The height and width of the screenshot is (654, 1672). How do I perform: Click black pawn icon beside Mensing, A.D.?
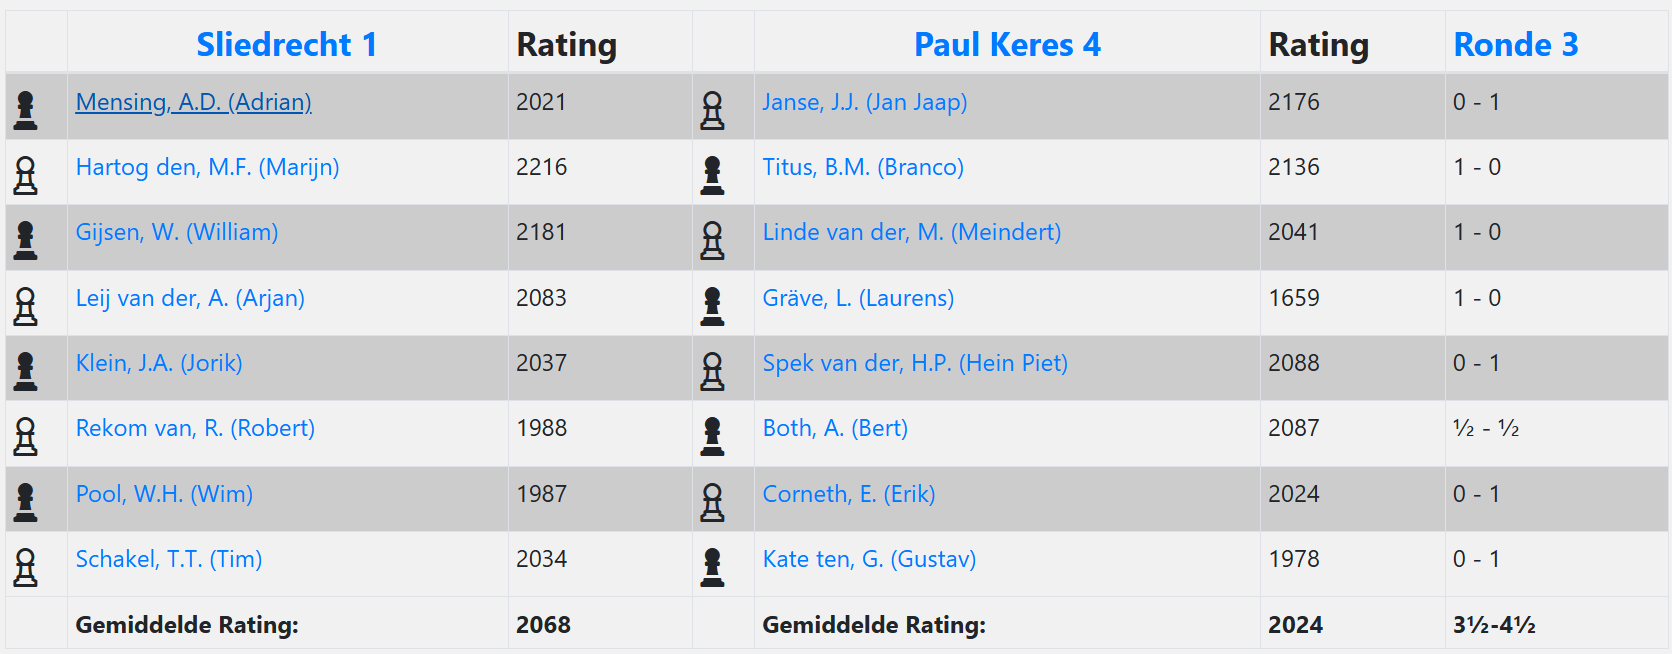point(26,110)
